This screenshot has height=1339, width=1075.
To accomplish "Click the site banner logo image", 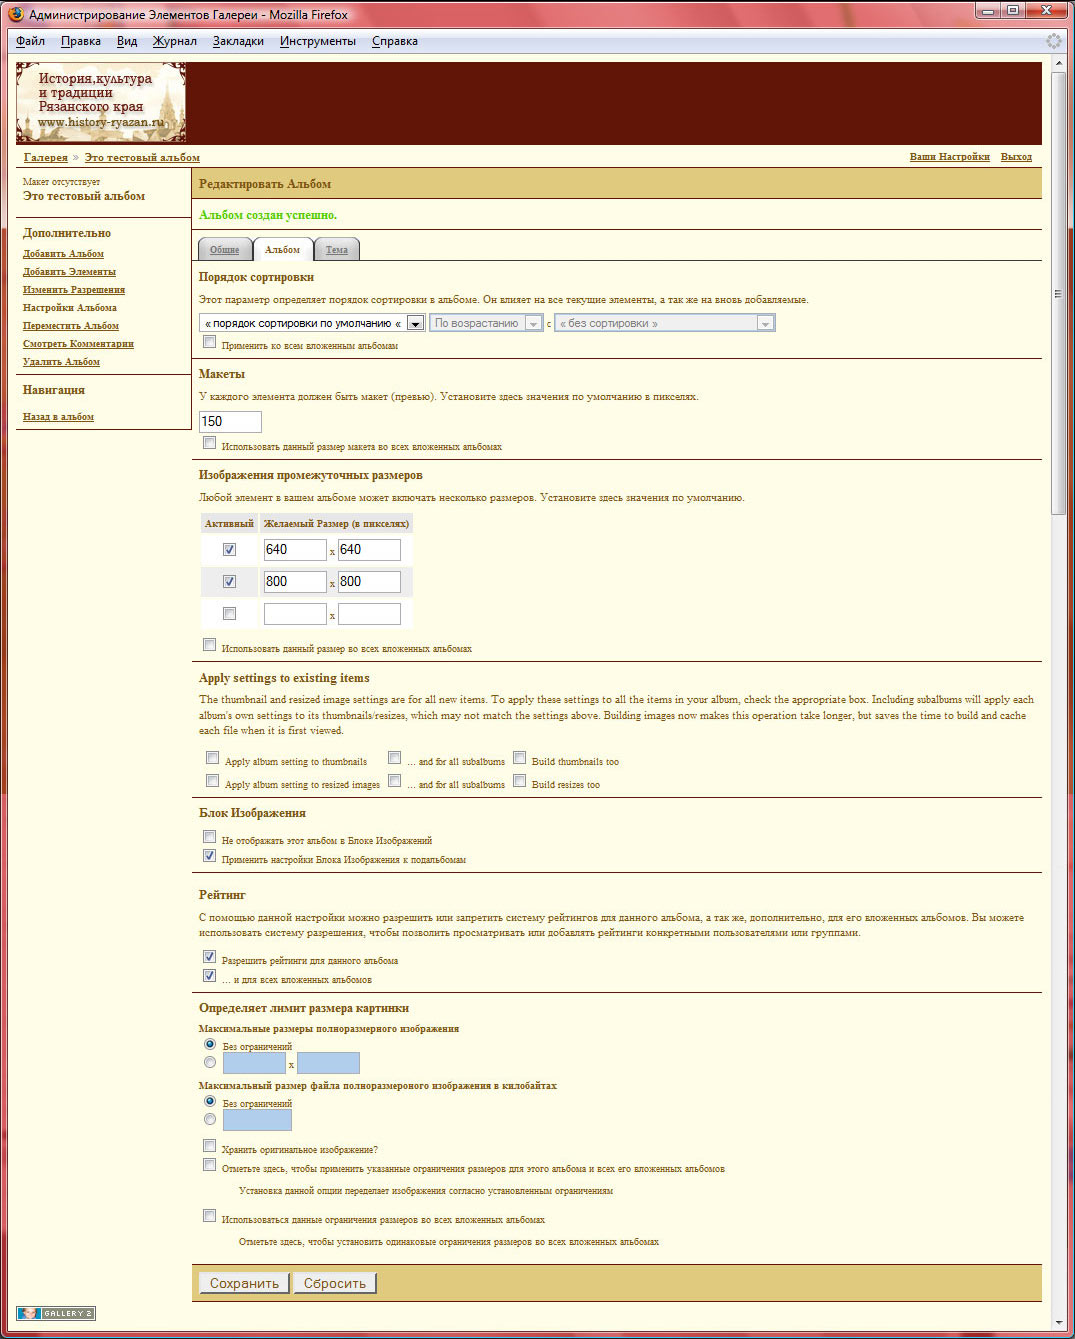I will 101,103.
